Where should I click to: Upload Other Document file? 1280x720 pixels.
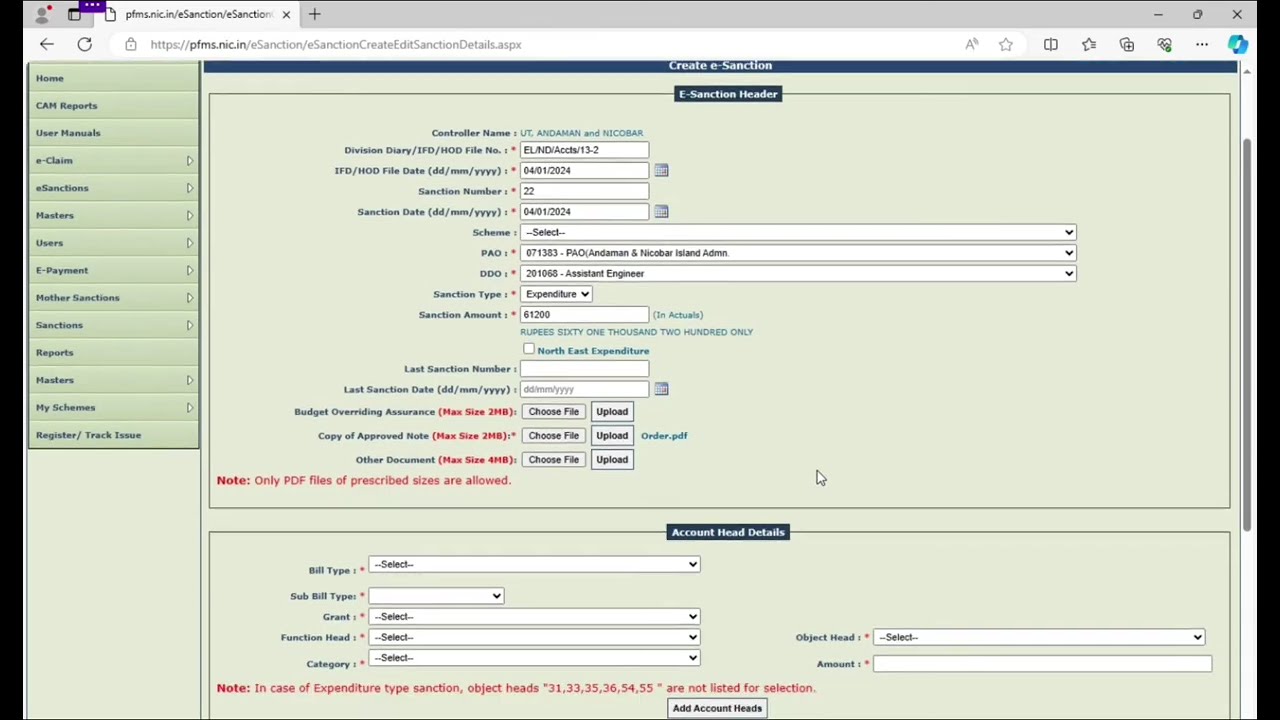(x=612, y=460)
